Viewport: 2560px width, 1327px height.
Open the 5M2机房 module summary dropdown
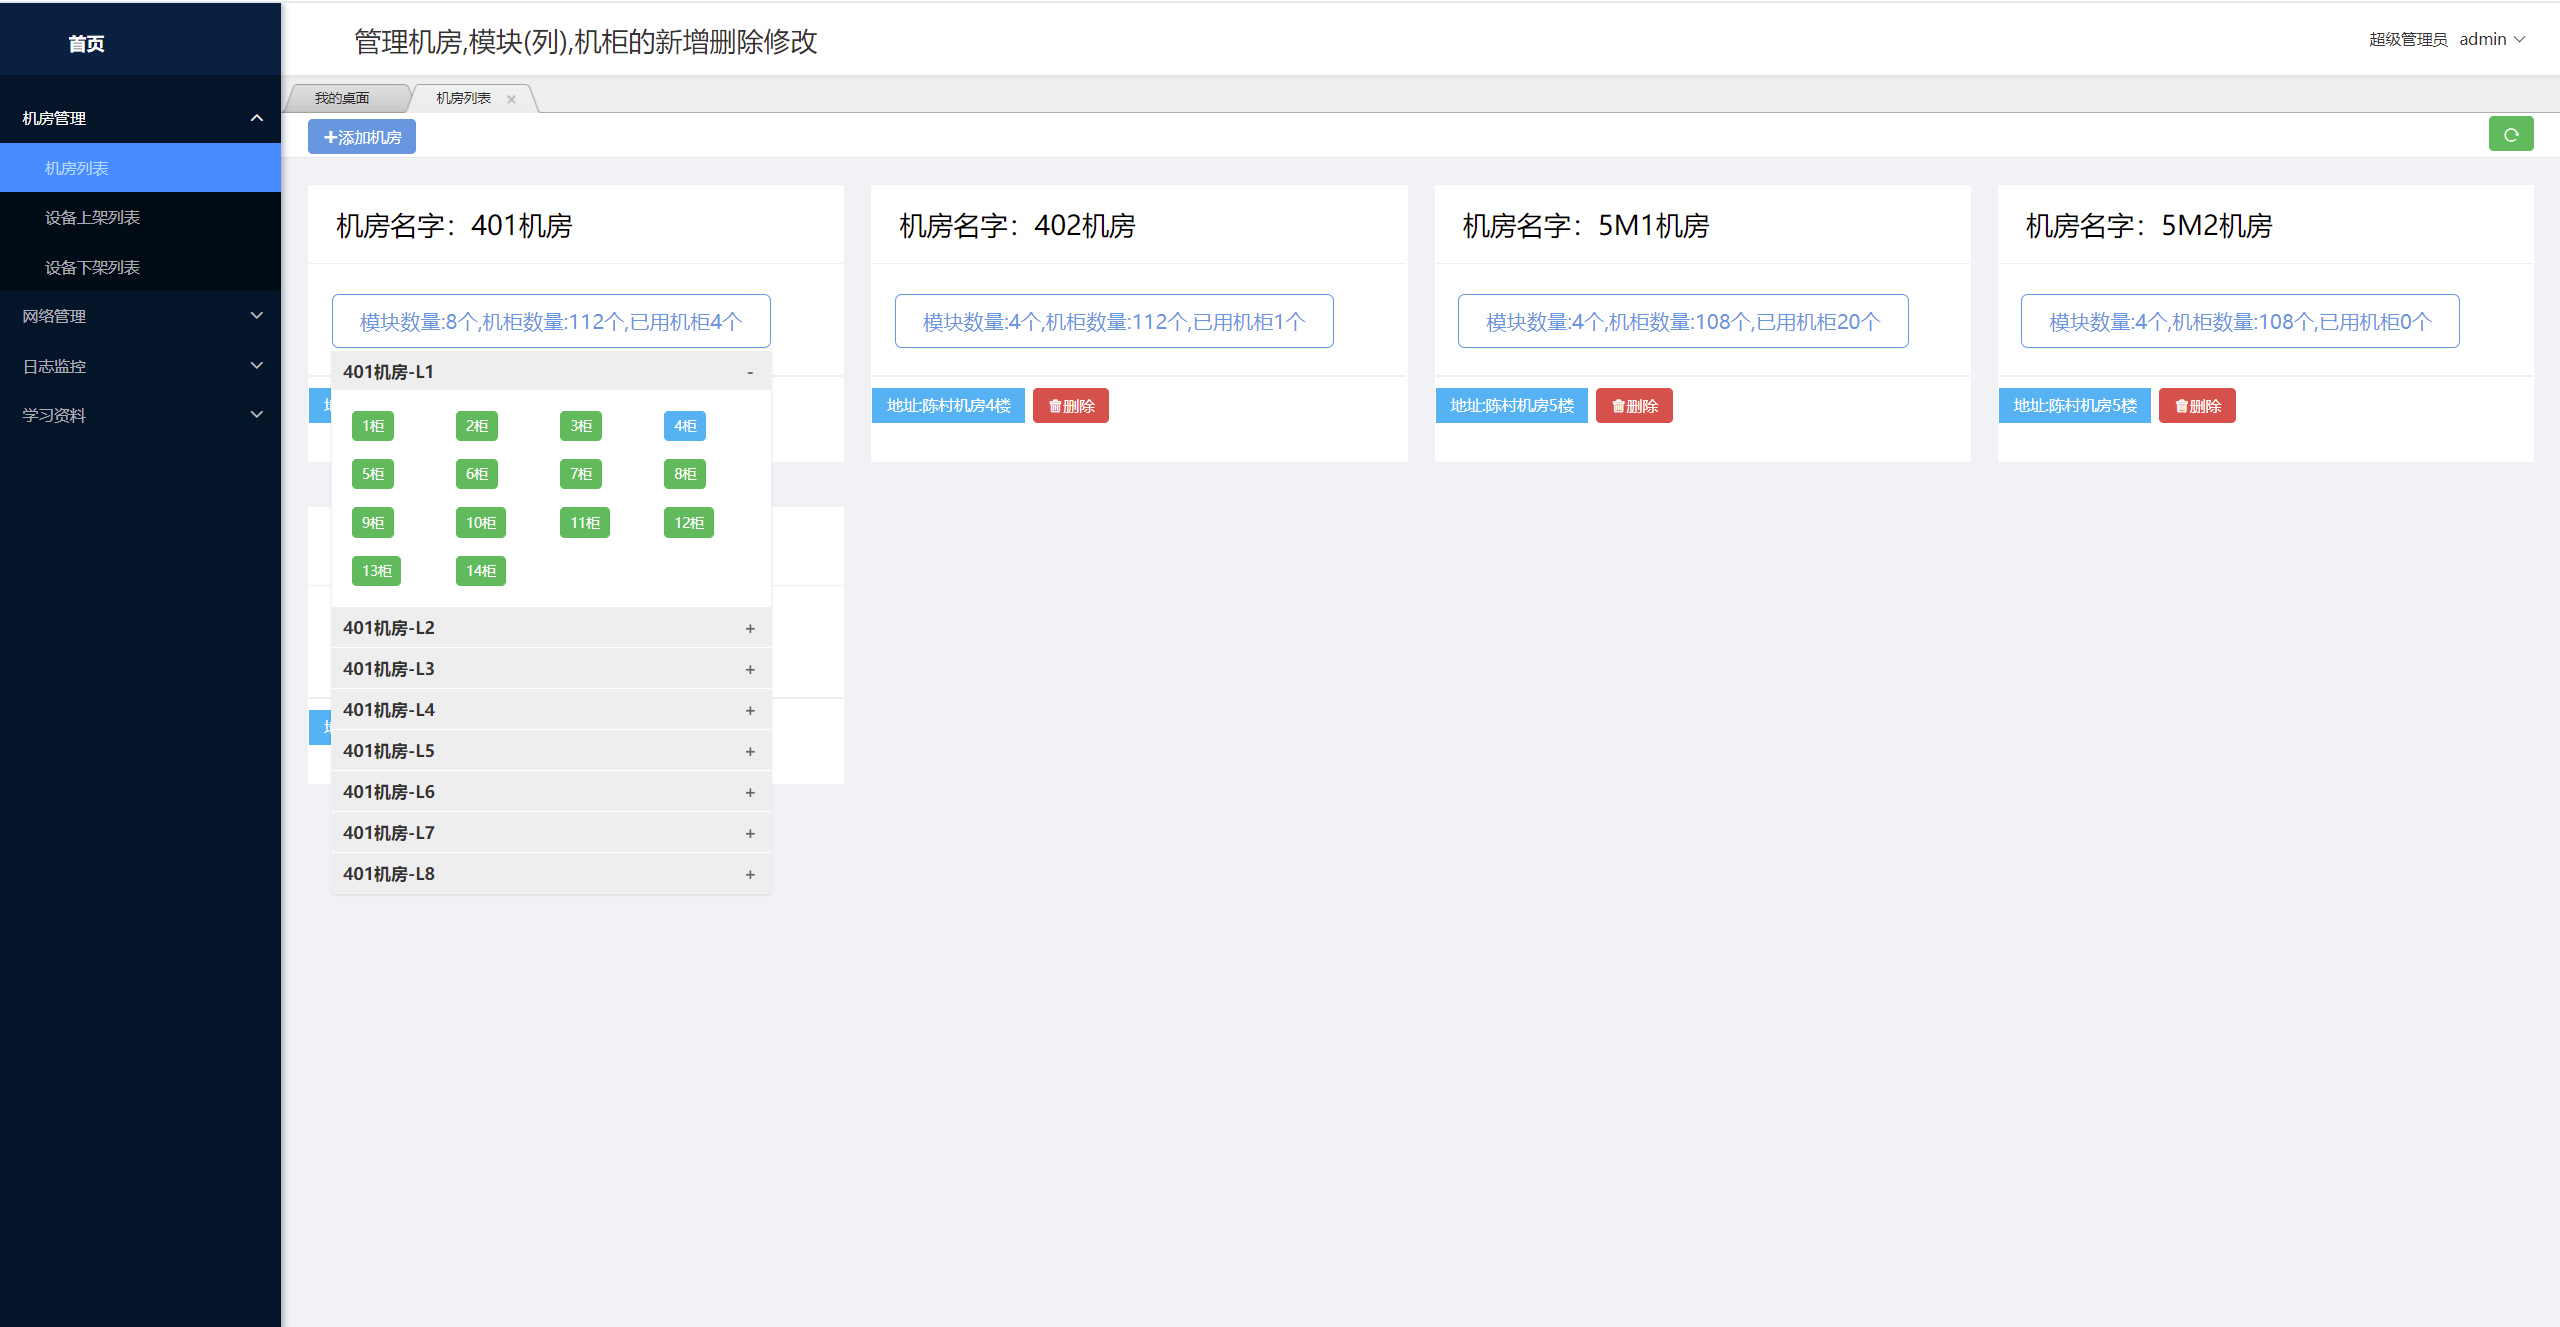pos(2240,321)
